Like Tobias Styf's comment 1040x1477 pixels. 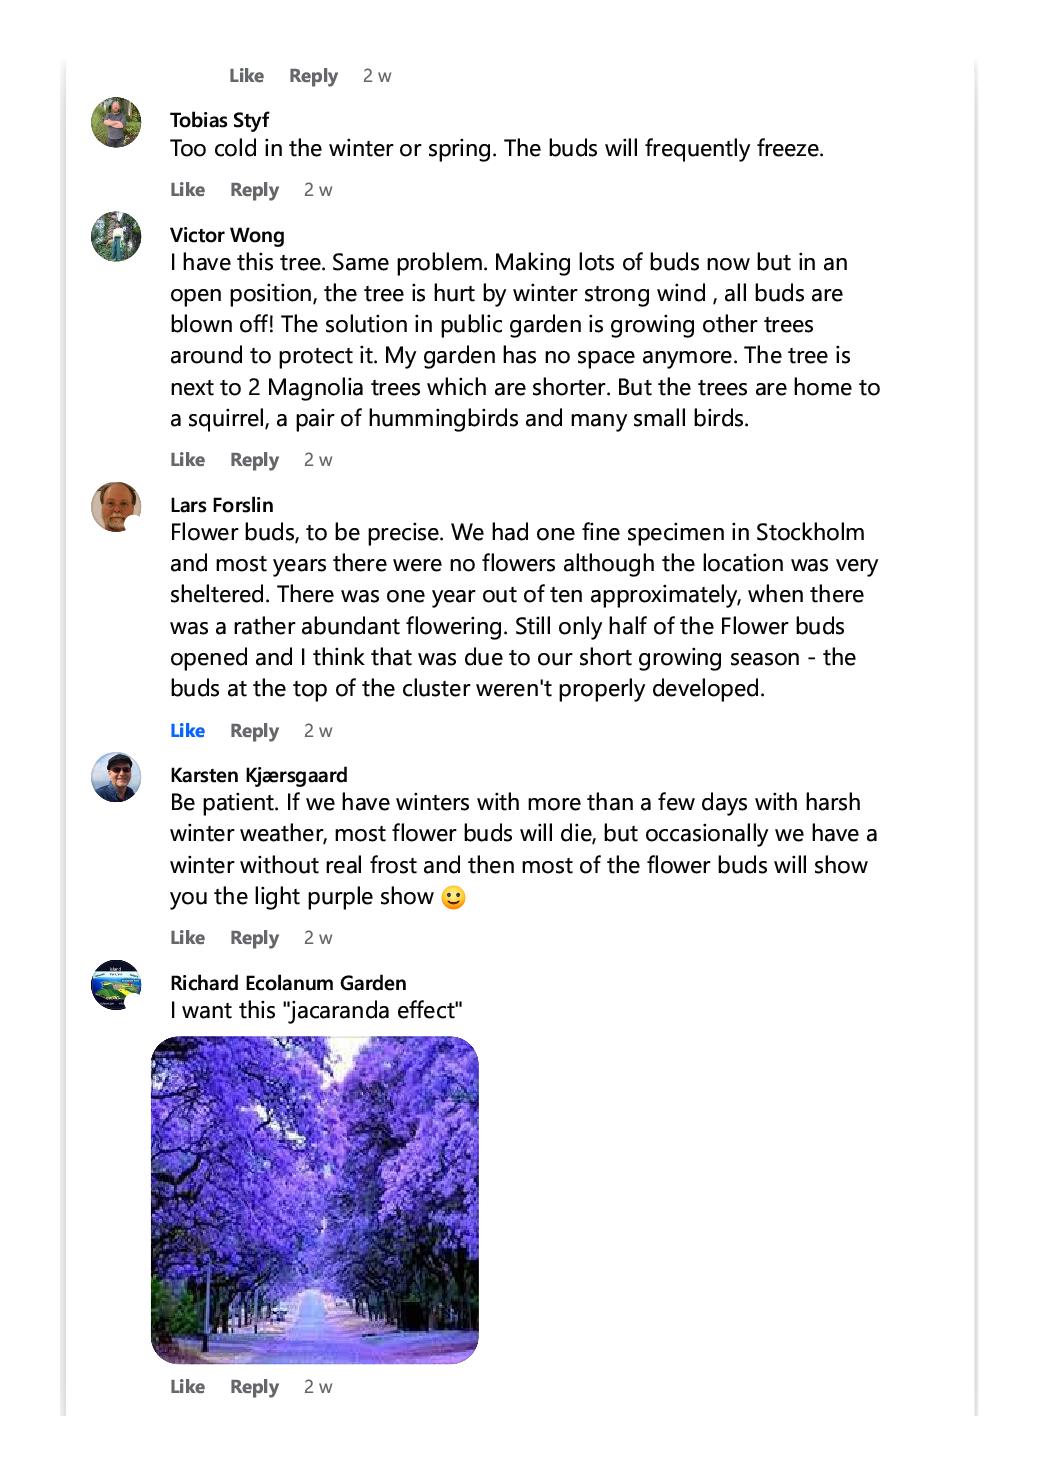[187, 190]
